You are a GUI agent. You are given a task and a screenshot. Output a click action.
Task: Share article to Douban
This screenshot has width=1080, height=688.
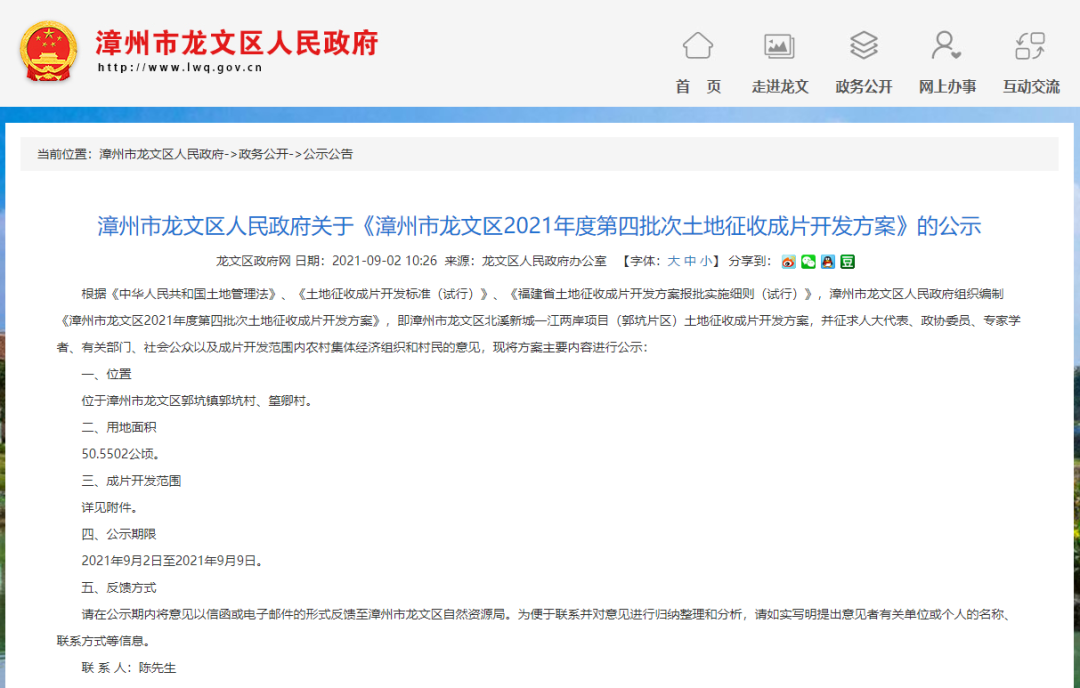(847, 262)
